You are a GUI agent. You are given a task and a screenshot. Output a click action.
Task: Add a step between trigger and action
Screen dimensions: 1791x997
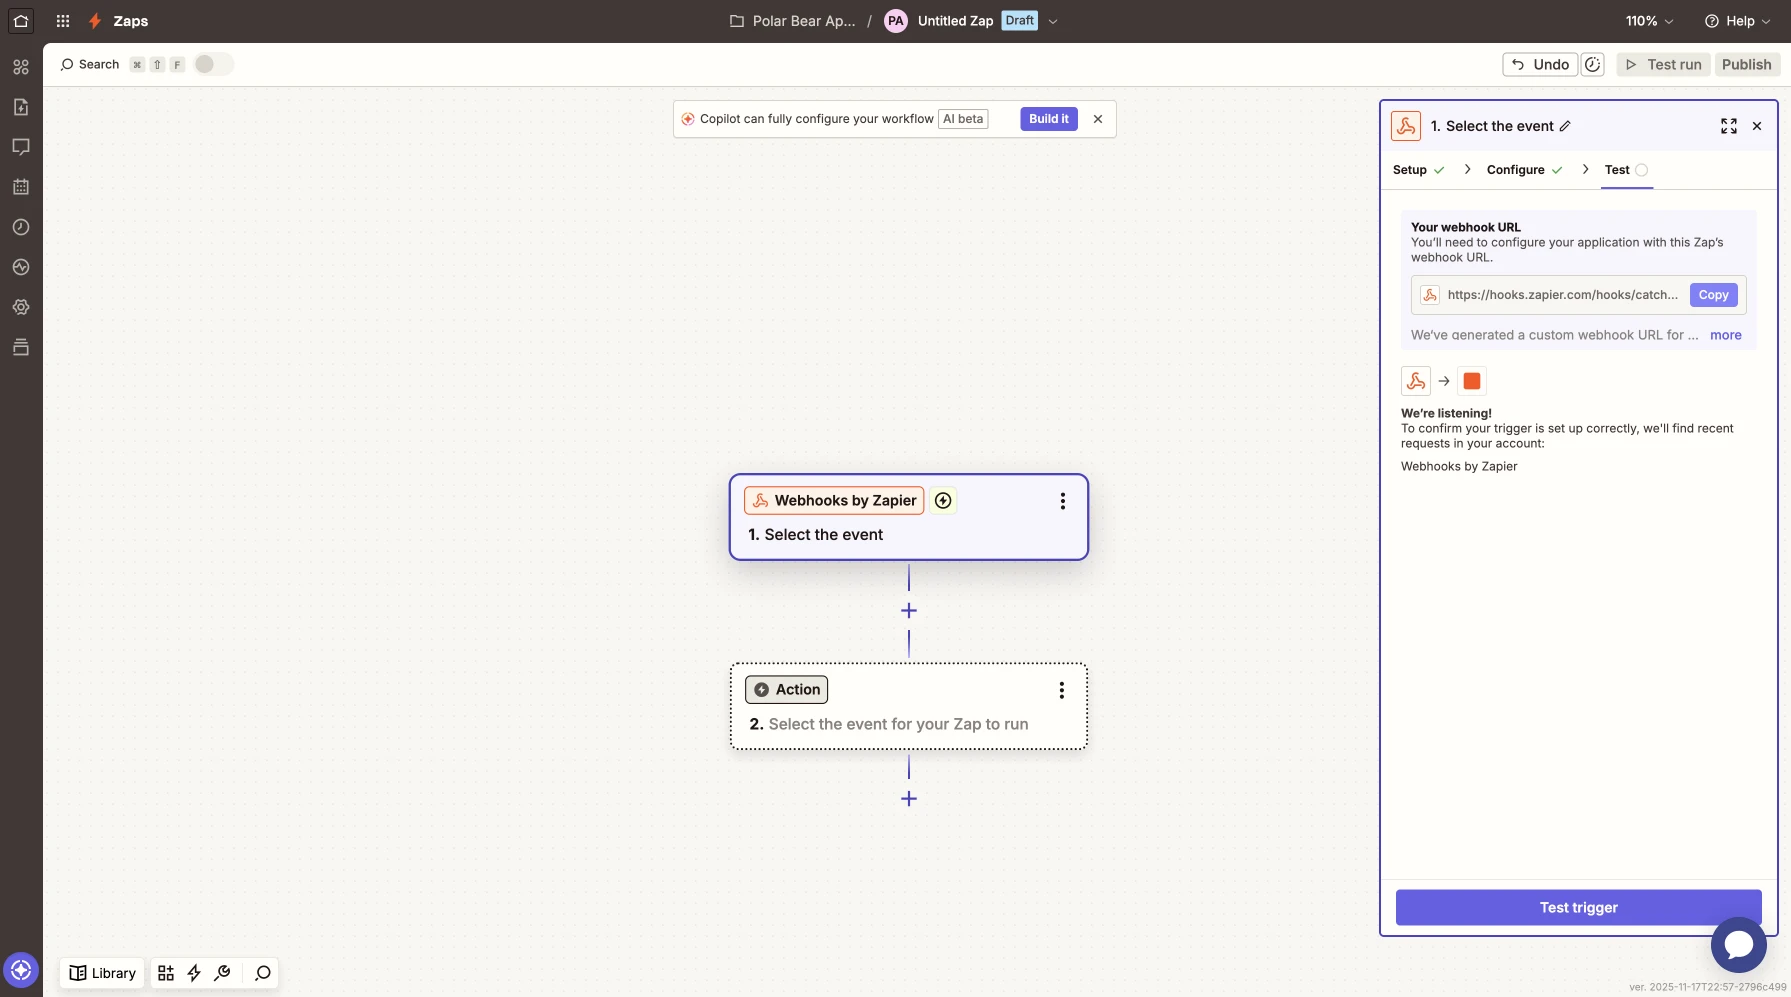coord(909,610)
